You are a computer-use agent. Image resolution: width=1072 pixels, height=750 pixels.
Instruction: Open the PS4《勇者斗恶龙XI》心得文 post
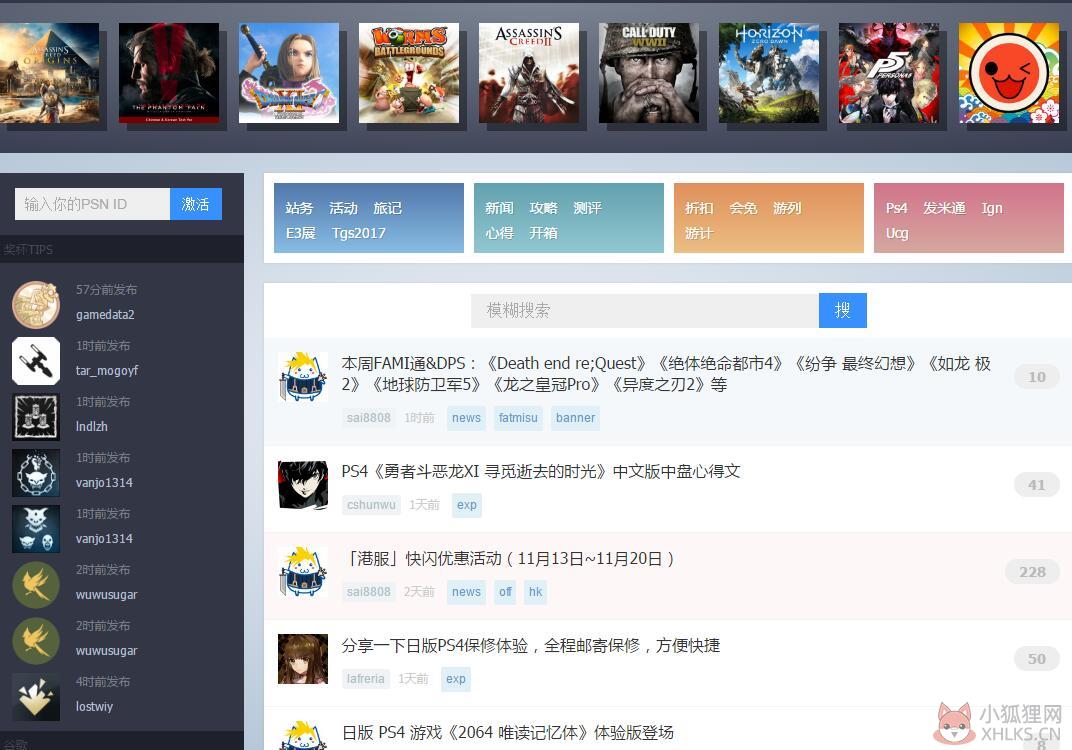click(541, 471)
